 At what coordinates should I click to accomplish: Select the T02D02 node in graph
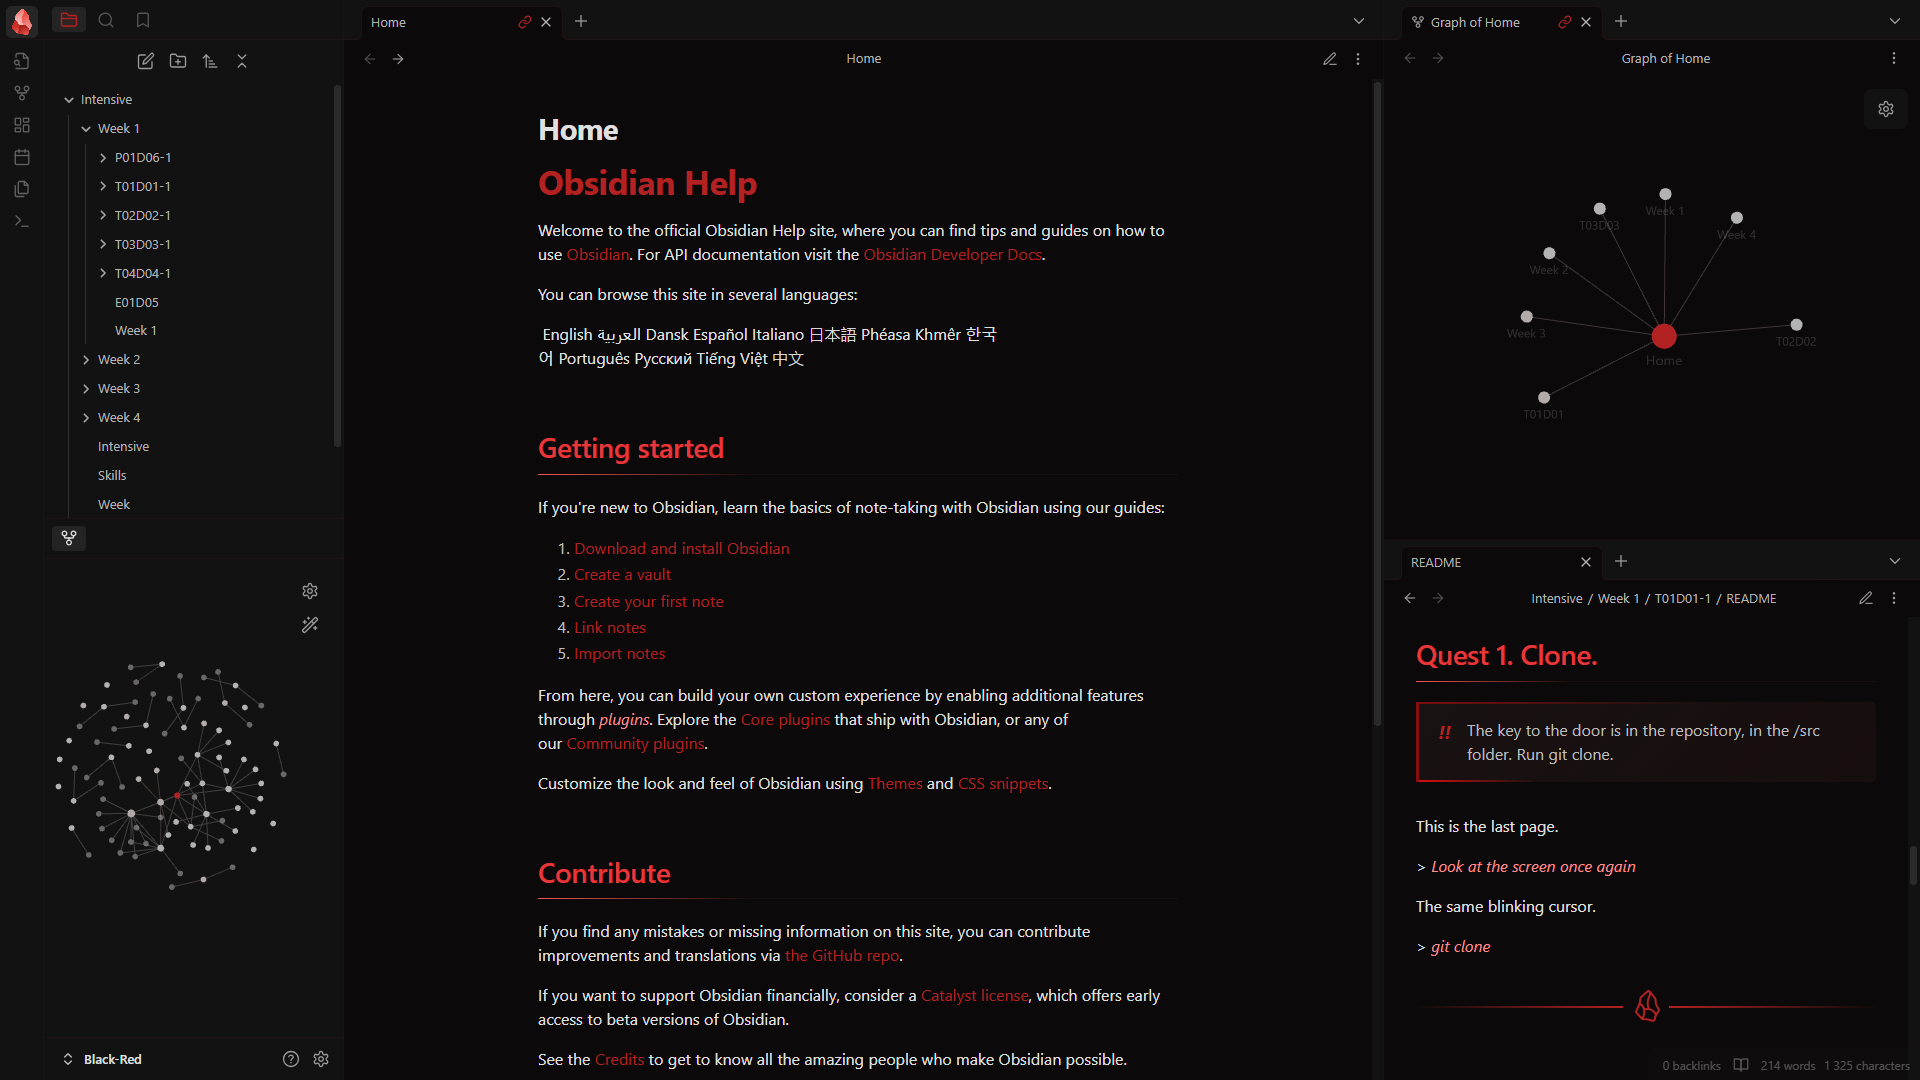pos(1796,325)
